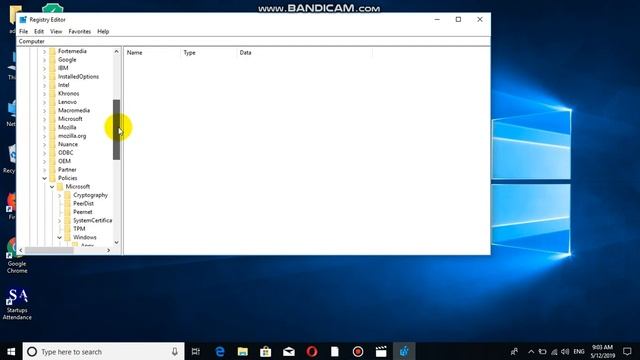Click the ENG language indicator
This screenshot has height=360, width=640.
(x=579, y=351)
